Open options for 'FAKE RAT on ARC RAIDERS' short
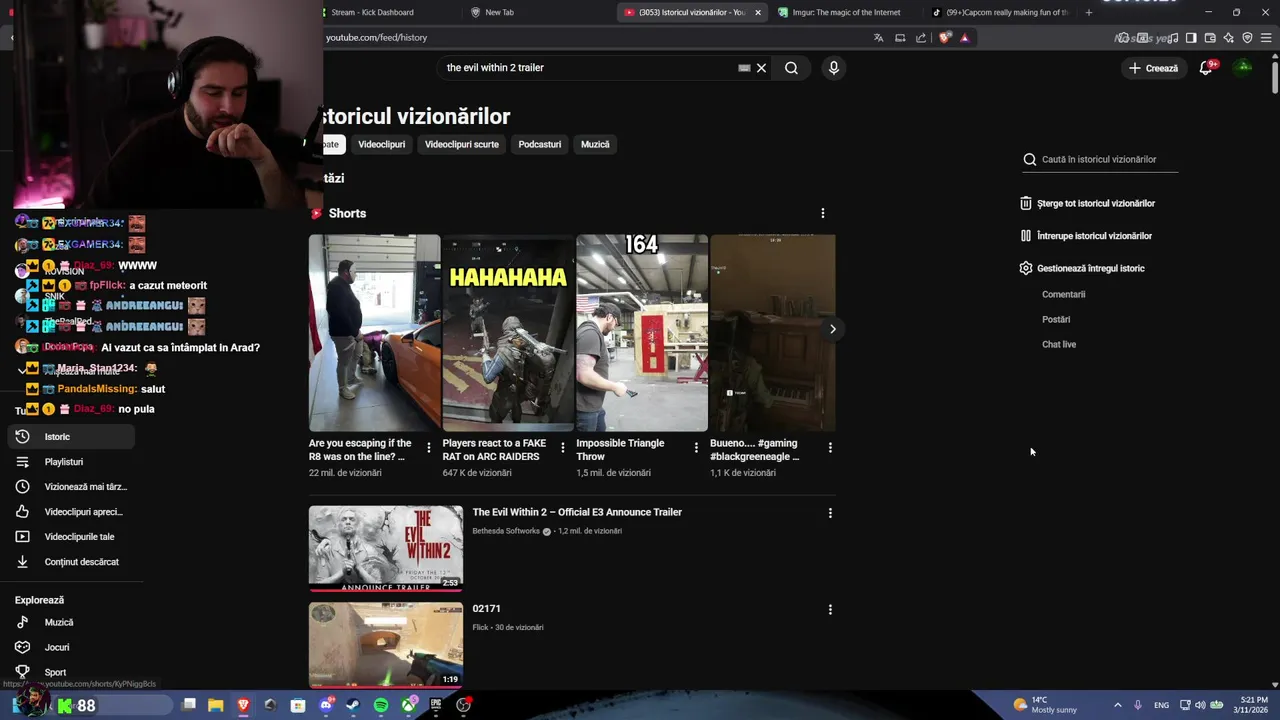1280x720 pixels. tap(563, 447)
